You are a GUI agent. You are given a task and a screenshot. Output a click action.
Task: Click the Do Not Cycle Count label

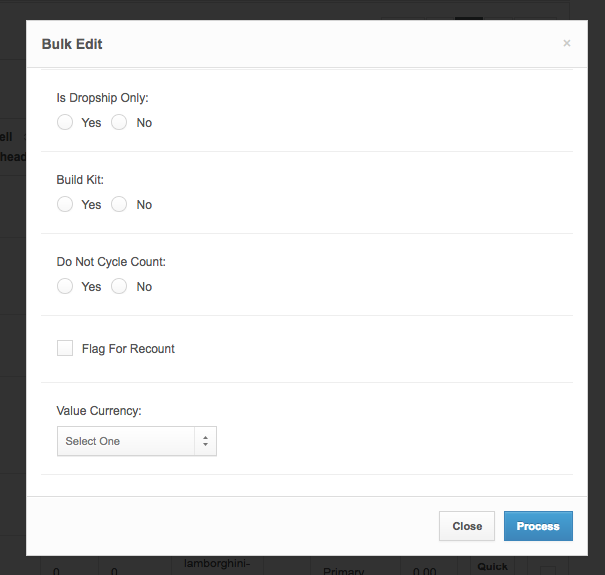point(111,262)
